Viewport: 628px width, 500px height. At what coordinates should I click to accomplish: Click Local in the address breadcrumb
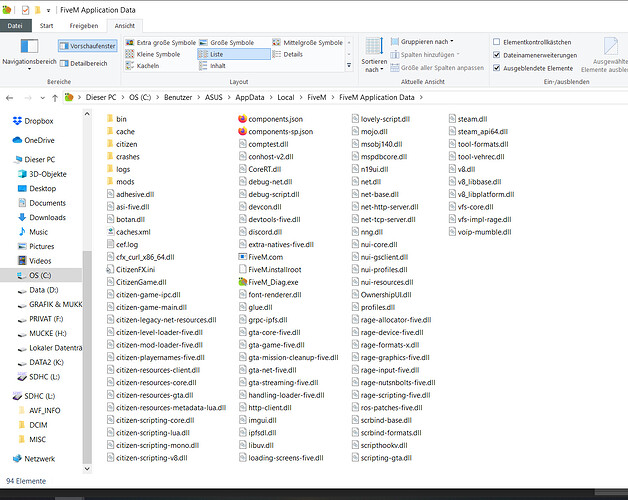286,97
